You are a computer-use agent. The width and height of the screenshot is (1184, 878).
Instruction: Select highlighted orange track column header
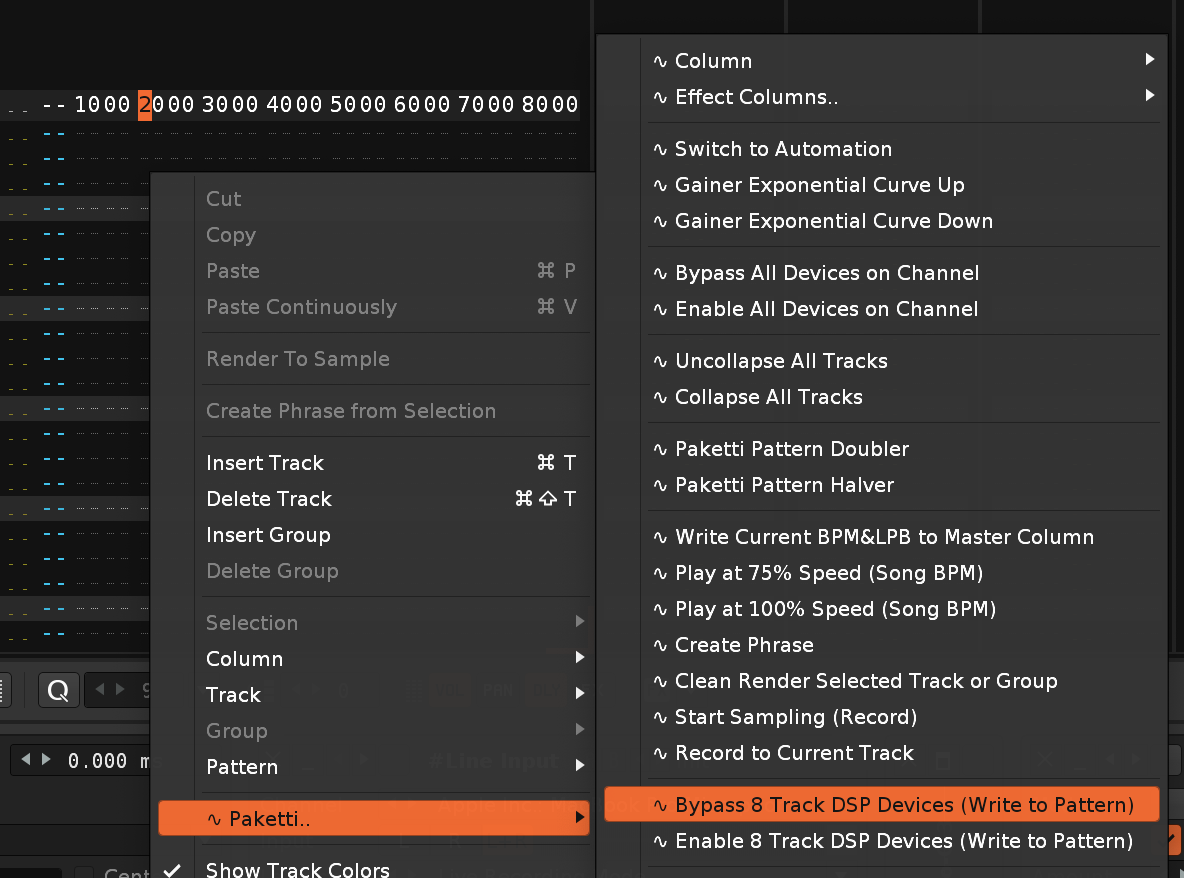click(x=145, y=104)
